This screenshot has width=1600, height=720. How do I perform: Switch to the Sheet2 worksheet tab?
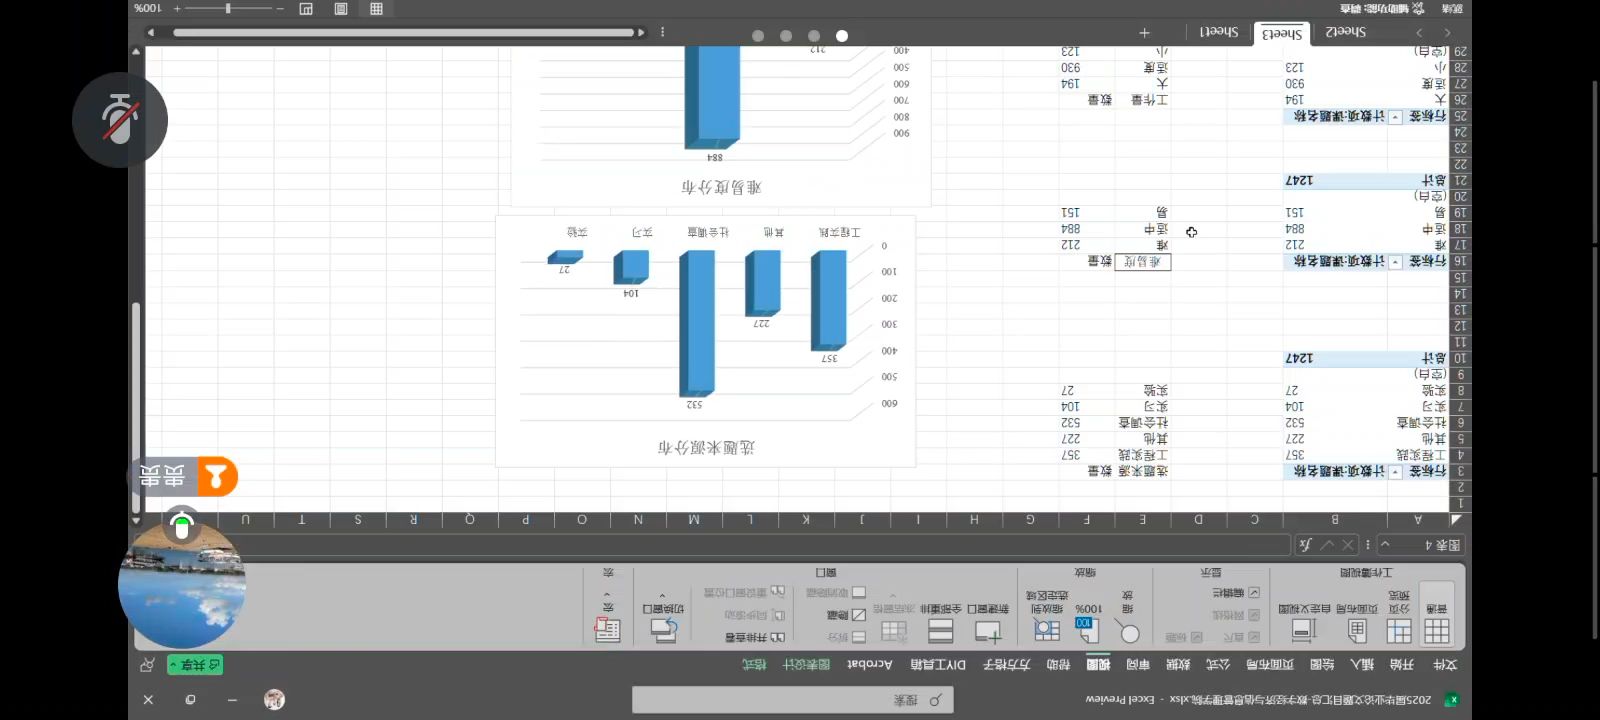pyautogui.click(x=1345, y=32)
